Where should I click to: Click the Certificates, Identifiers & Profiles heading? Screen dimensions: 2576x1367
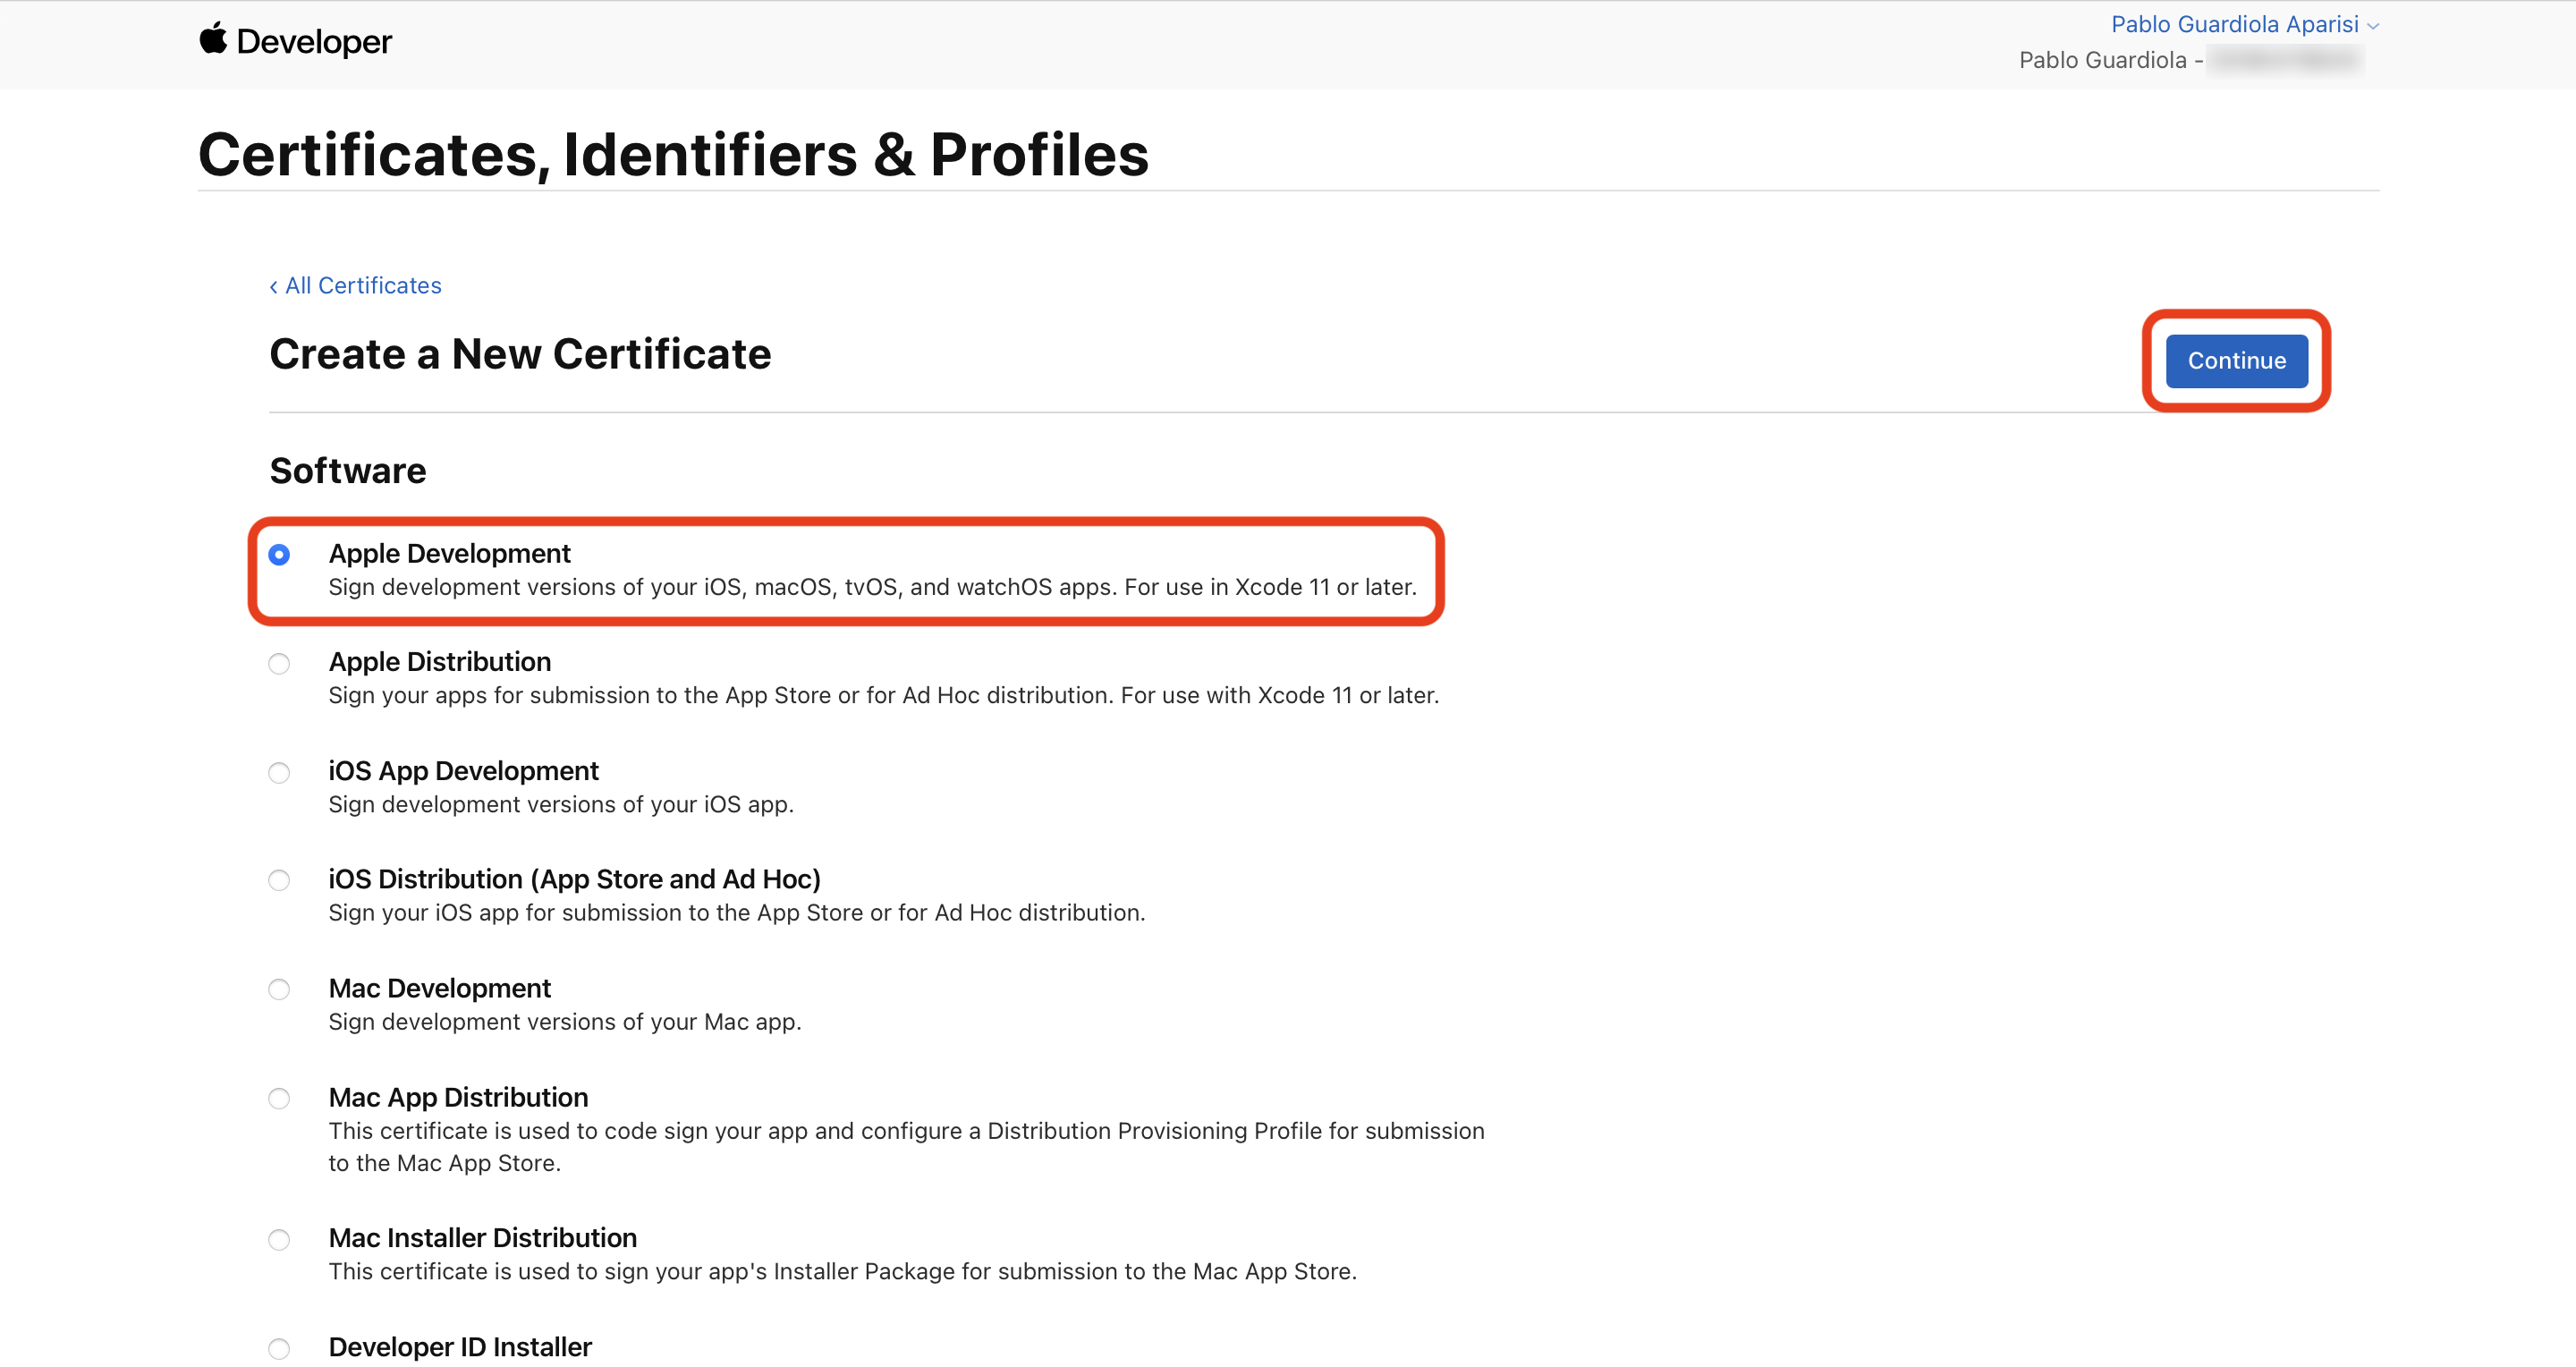coord(673,155)
